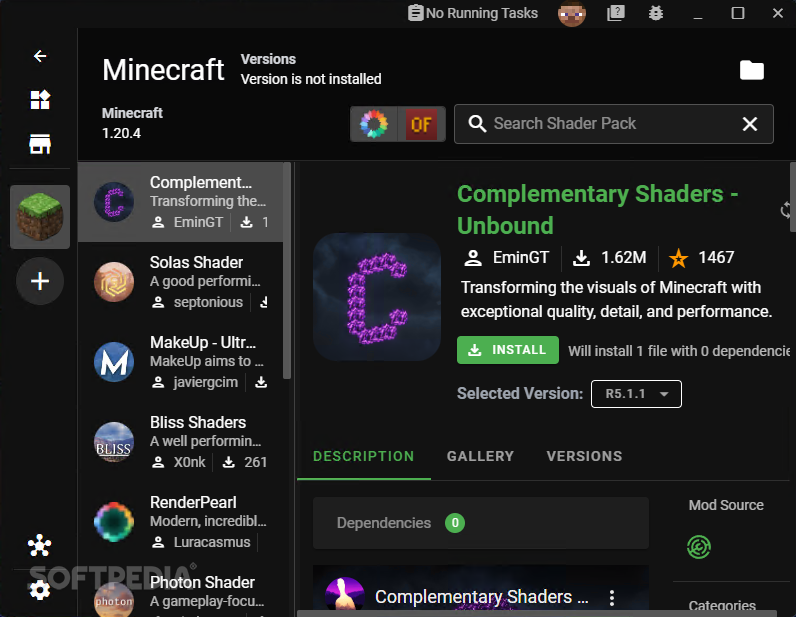796x617 pixels.
Task: Click the bottom horizontal scrollbar
Action: click(537, 613)
